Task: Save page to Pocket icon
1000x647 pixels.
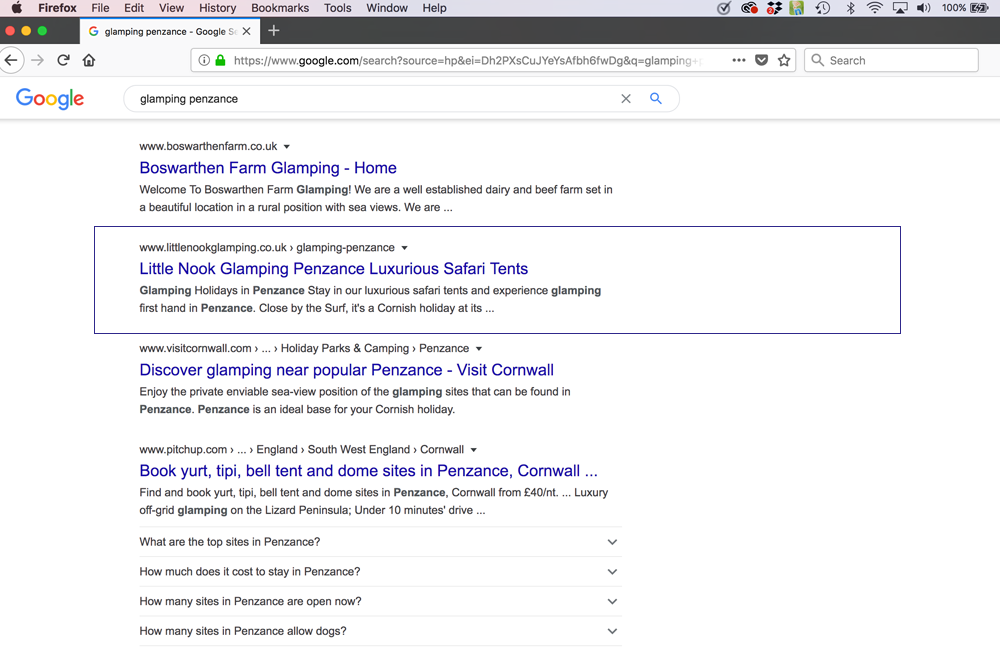Action: pyautogui.click(x=761, y=61)
